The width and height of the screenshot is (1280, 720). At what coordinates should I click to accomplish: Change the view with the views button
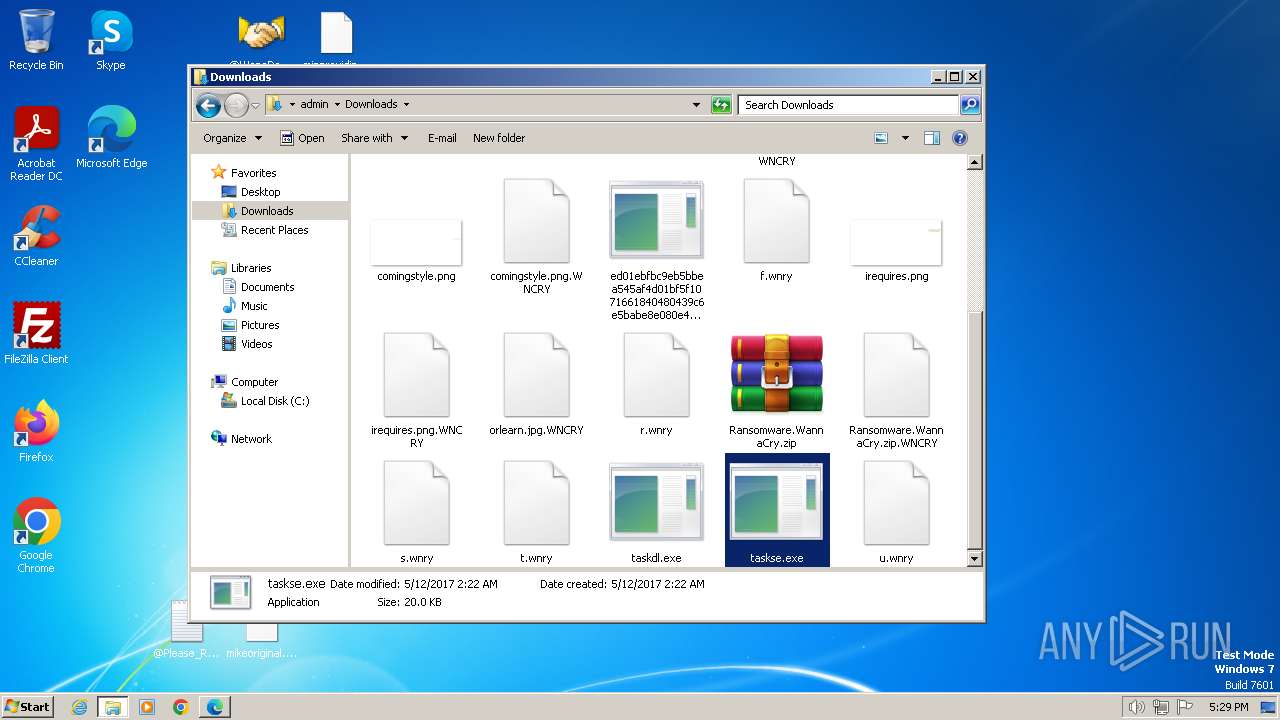tap(881, 138)
